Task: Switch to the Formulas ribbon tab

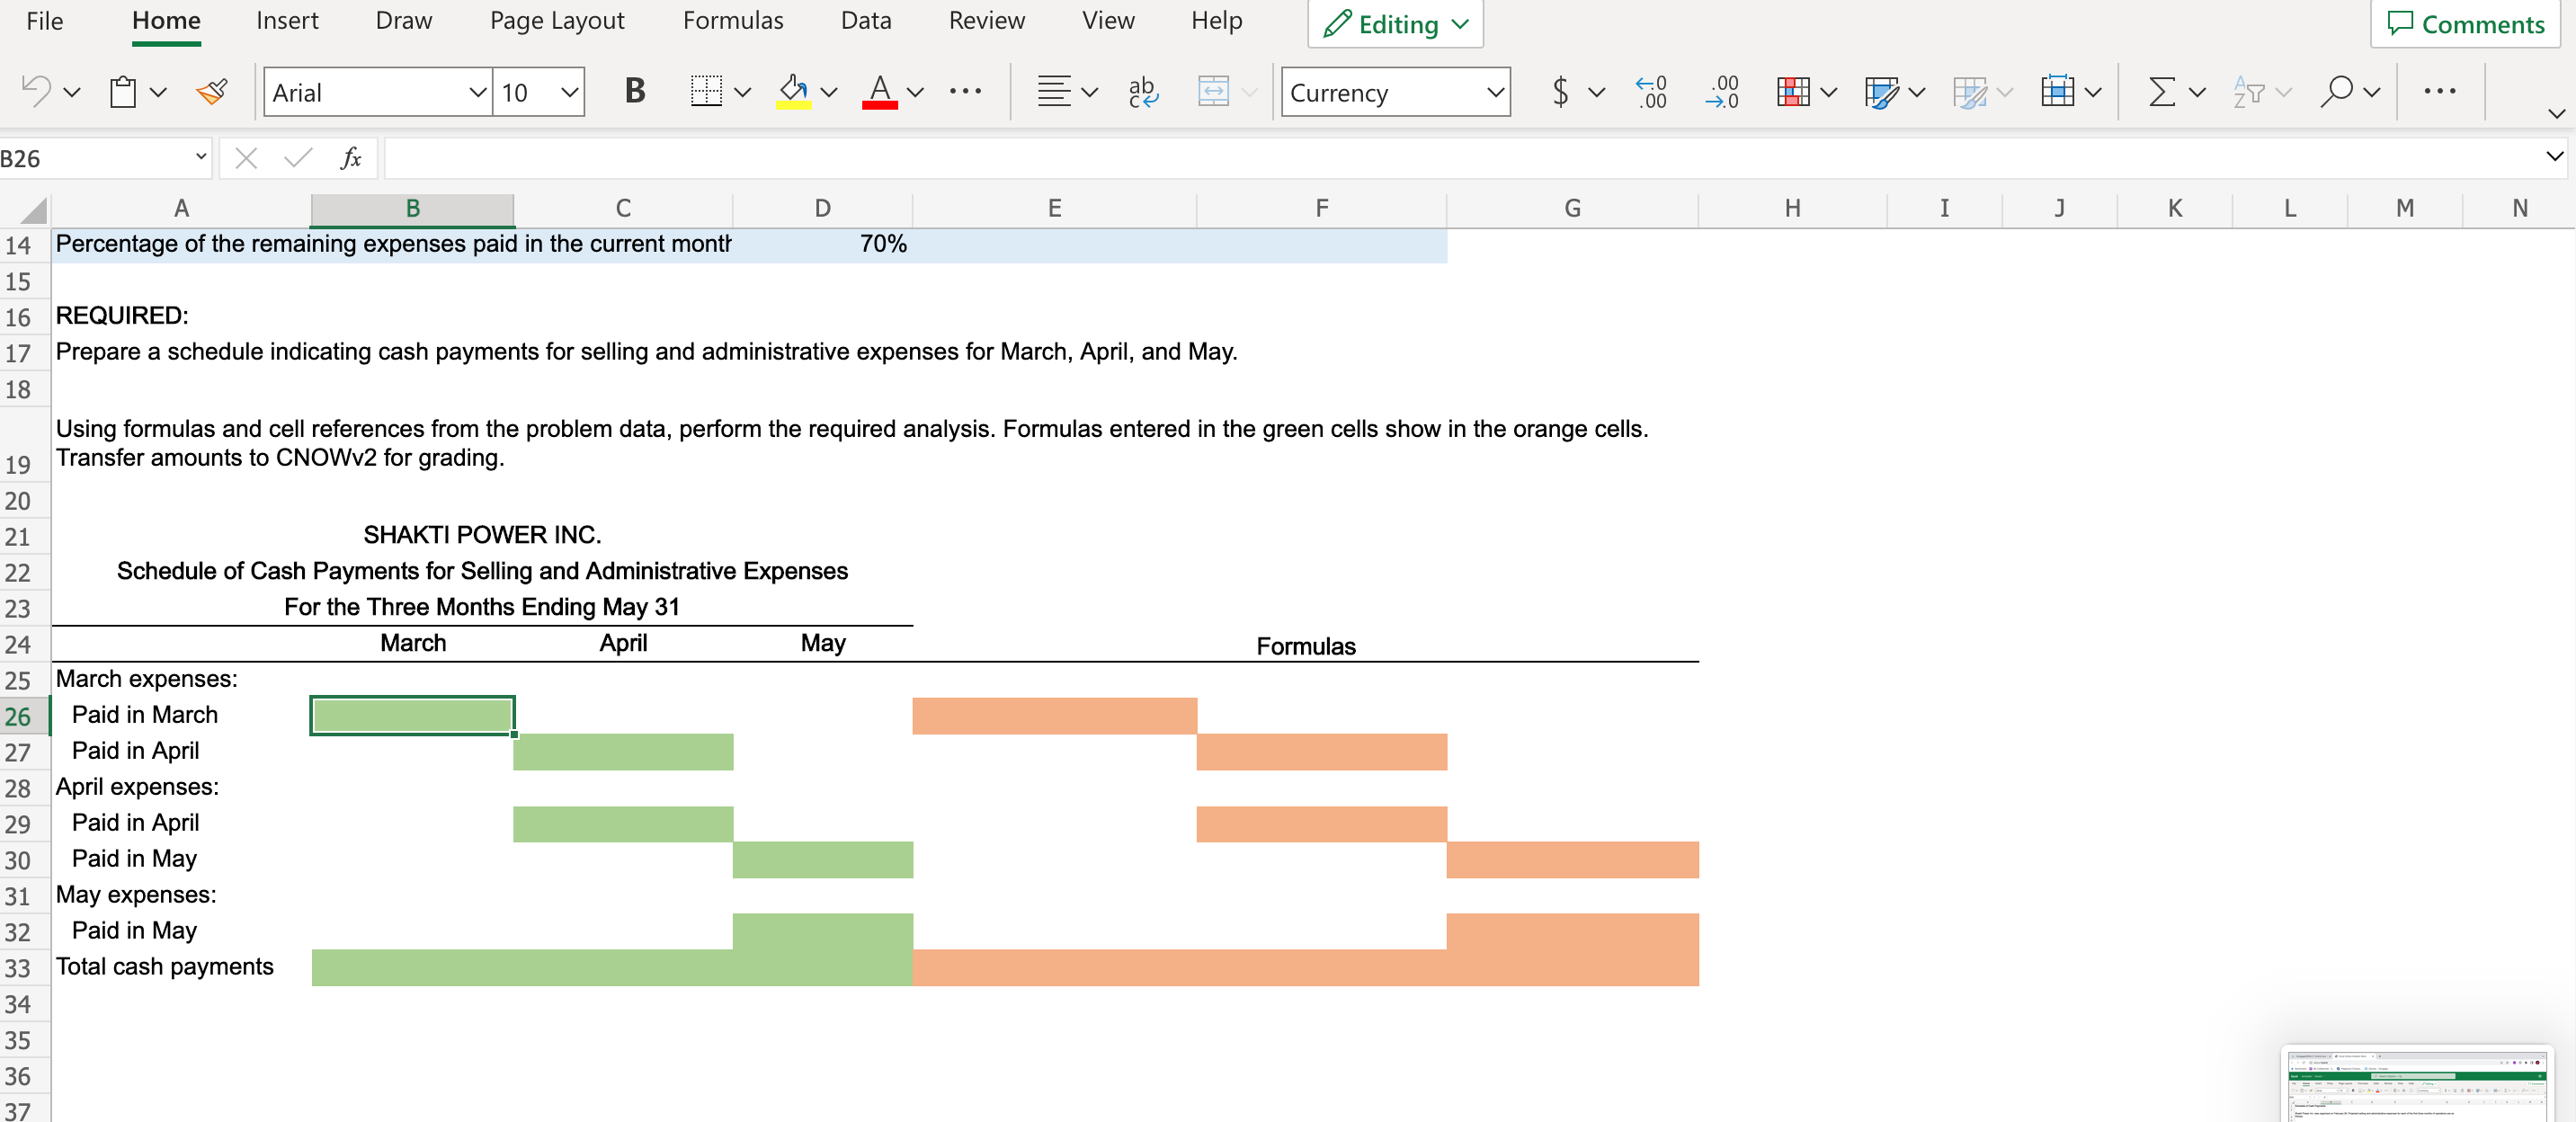Action: 733,20
